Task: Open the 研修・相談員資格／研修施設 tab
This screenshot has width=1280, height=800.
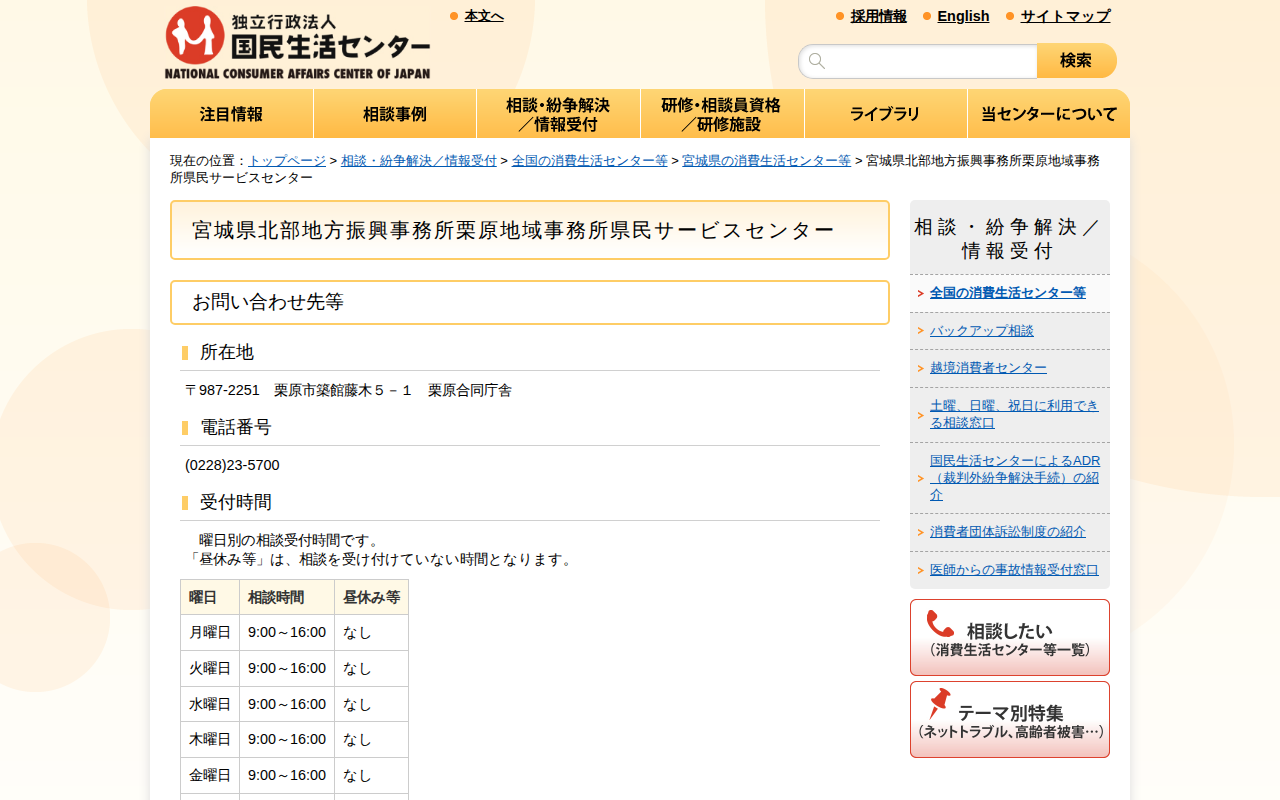Action: coord(722,113)
